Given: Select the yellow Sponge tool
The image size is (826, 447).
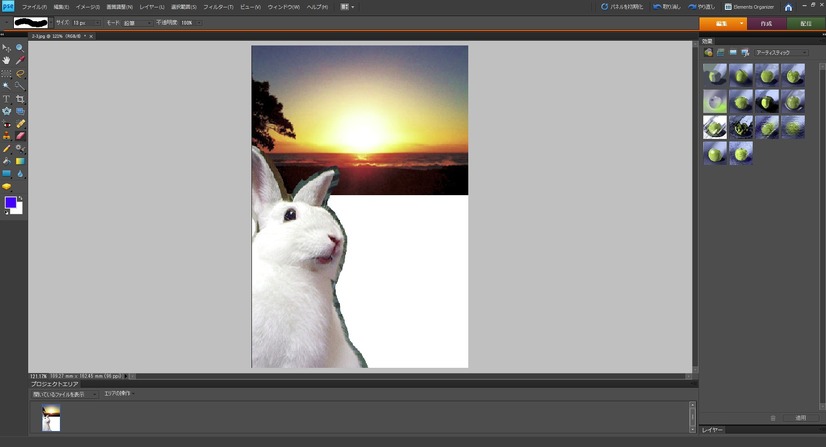Looking at the screenshot, I should click(6, 186).
